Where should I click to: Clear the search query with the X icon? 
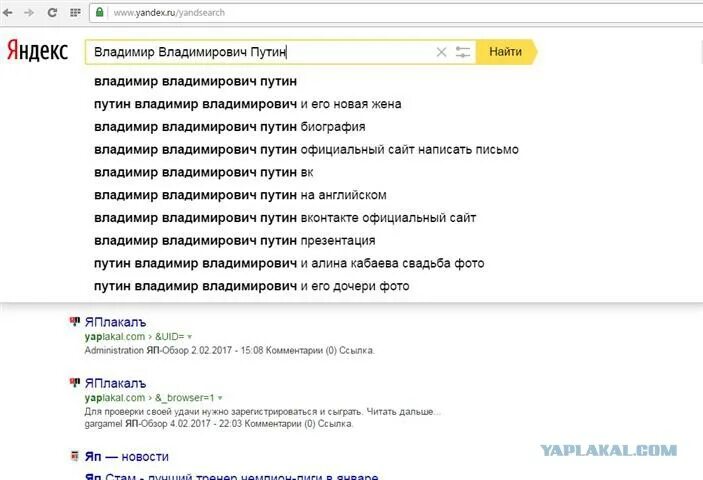coord(441,52)
